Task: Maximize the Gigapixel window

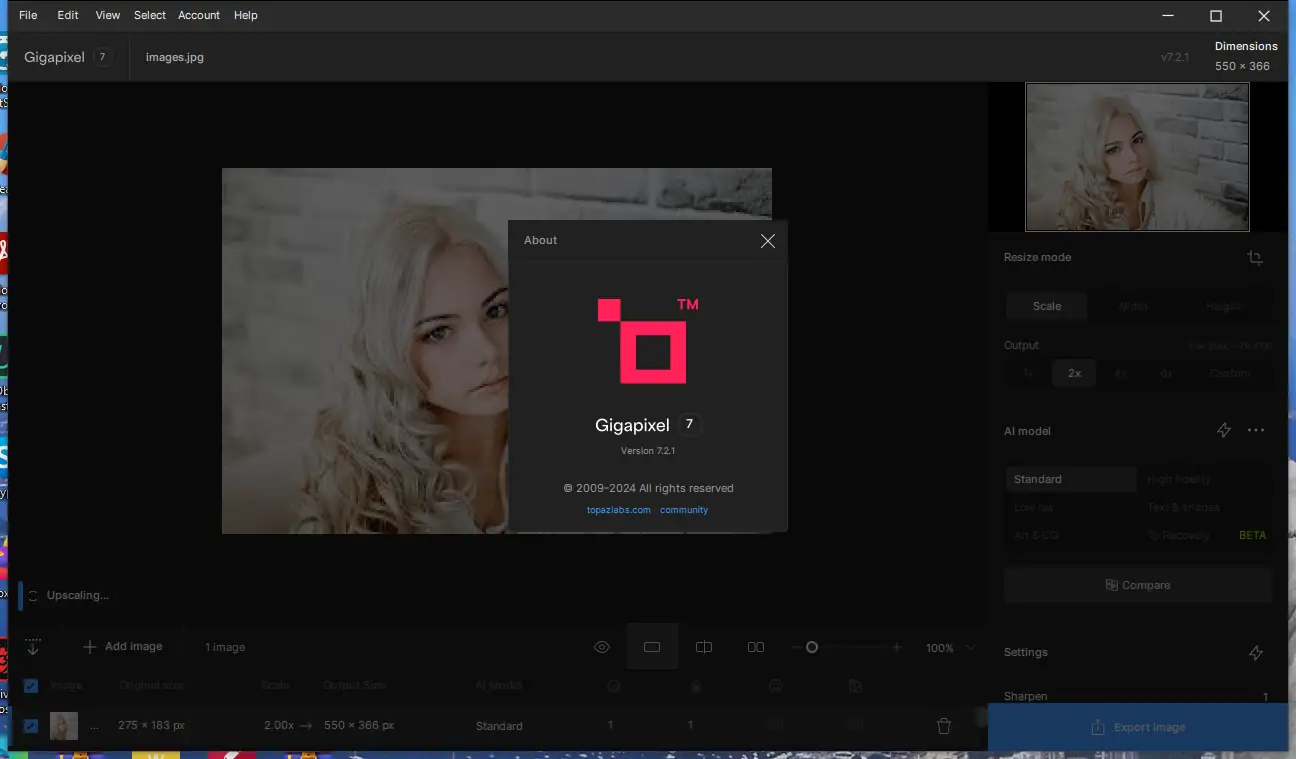Action: (1216, 15)
